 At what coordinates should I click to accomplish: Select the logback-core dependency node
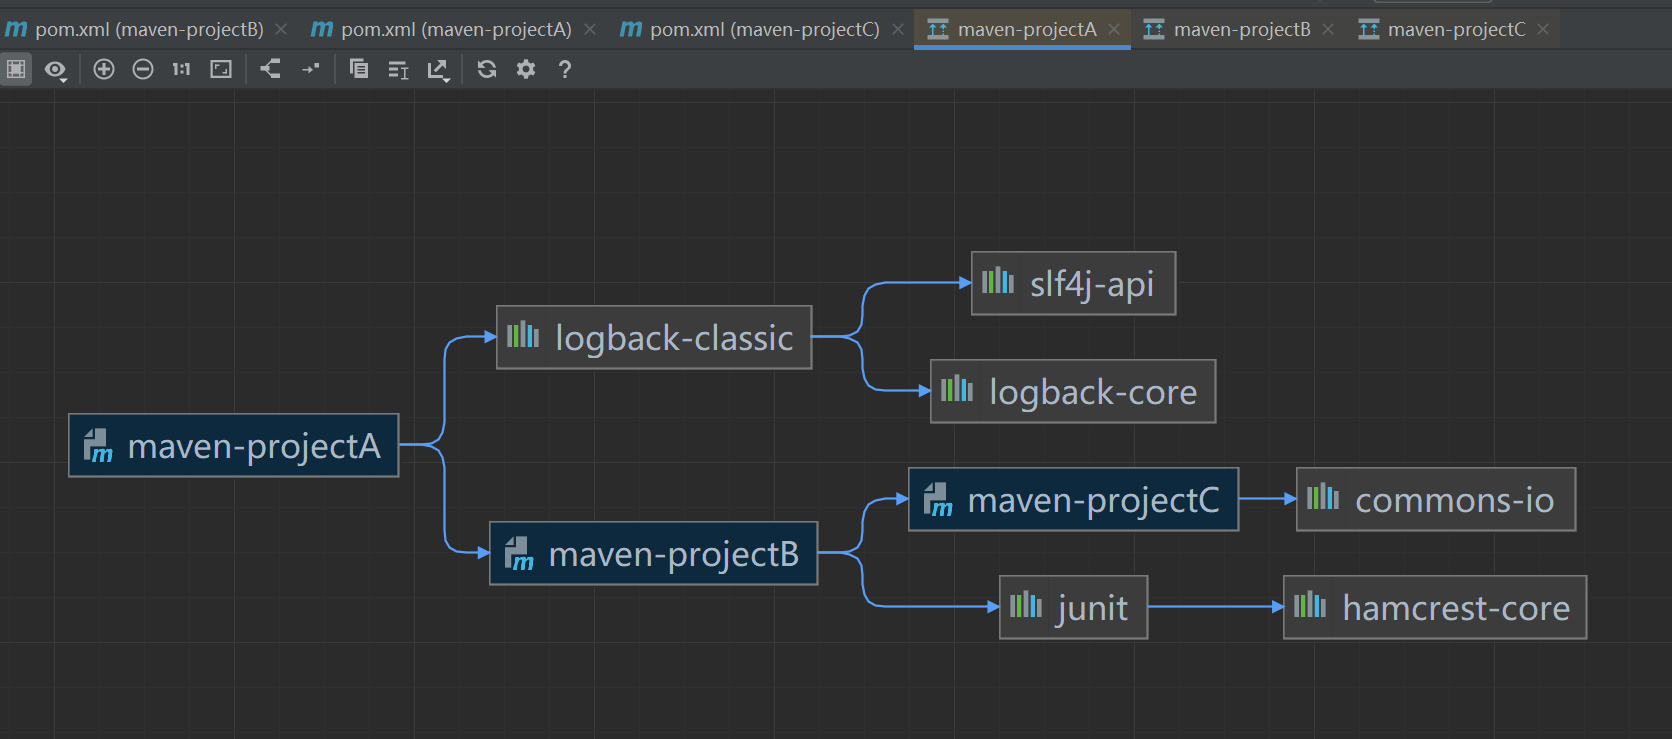pos(1073,391)
